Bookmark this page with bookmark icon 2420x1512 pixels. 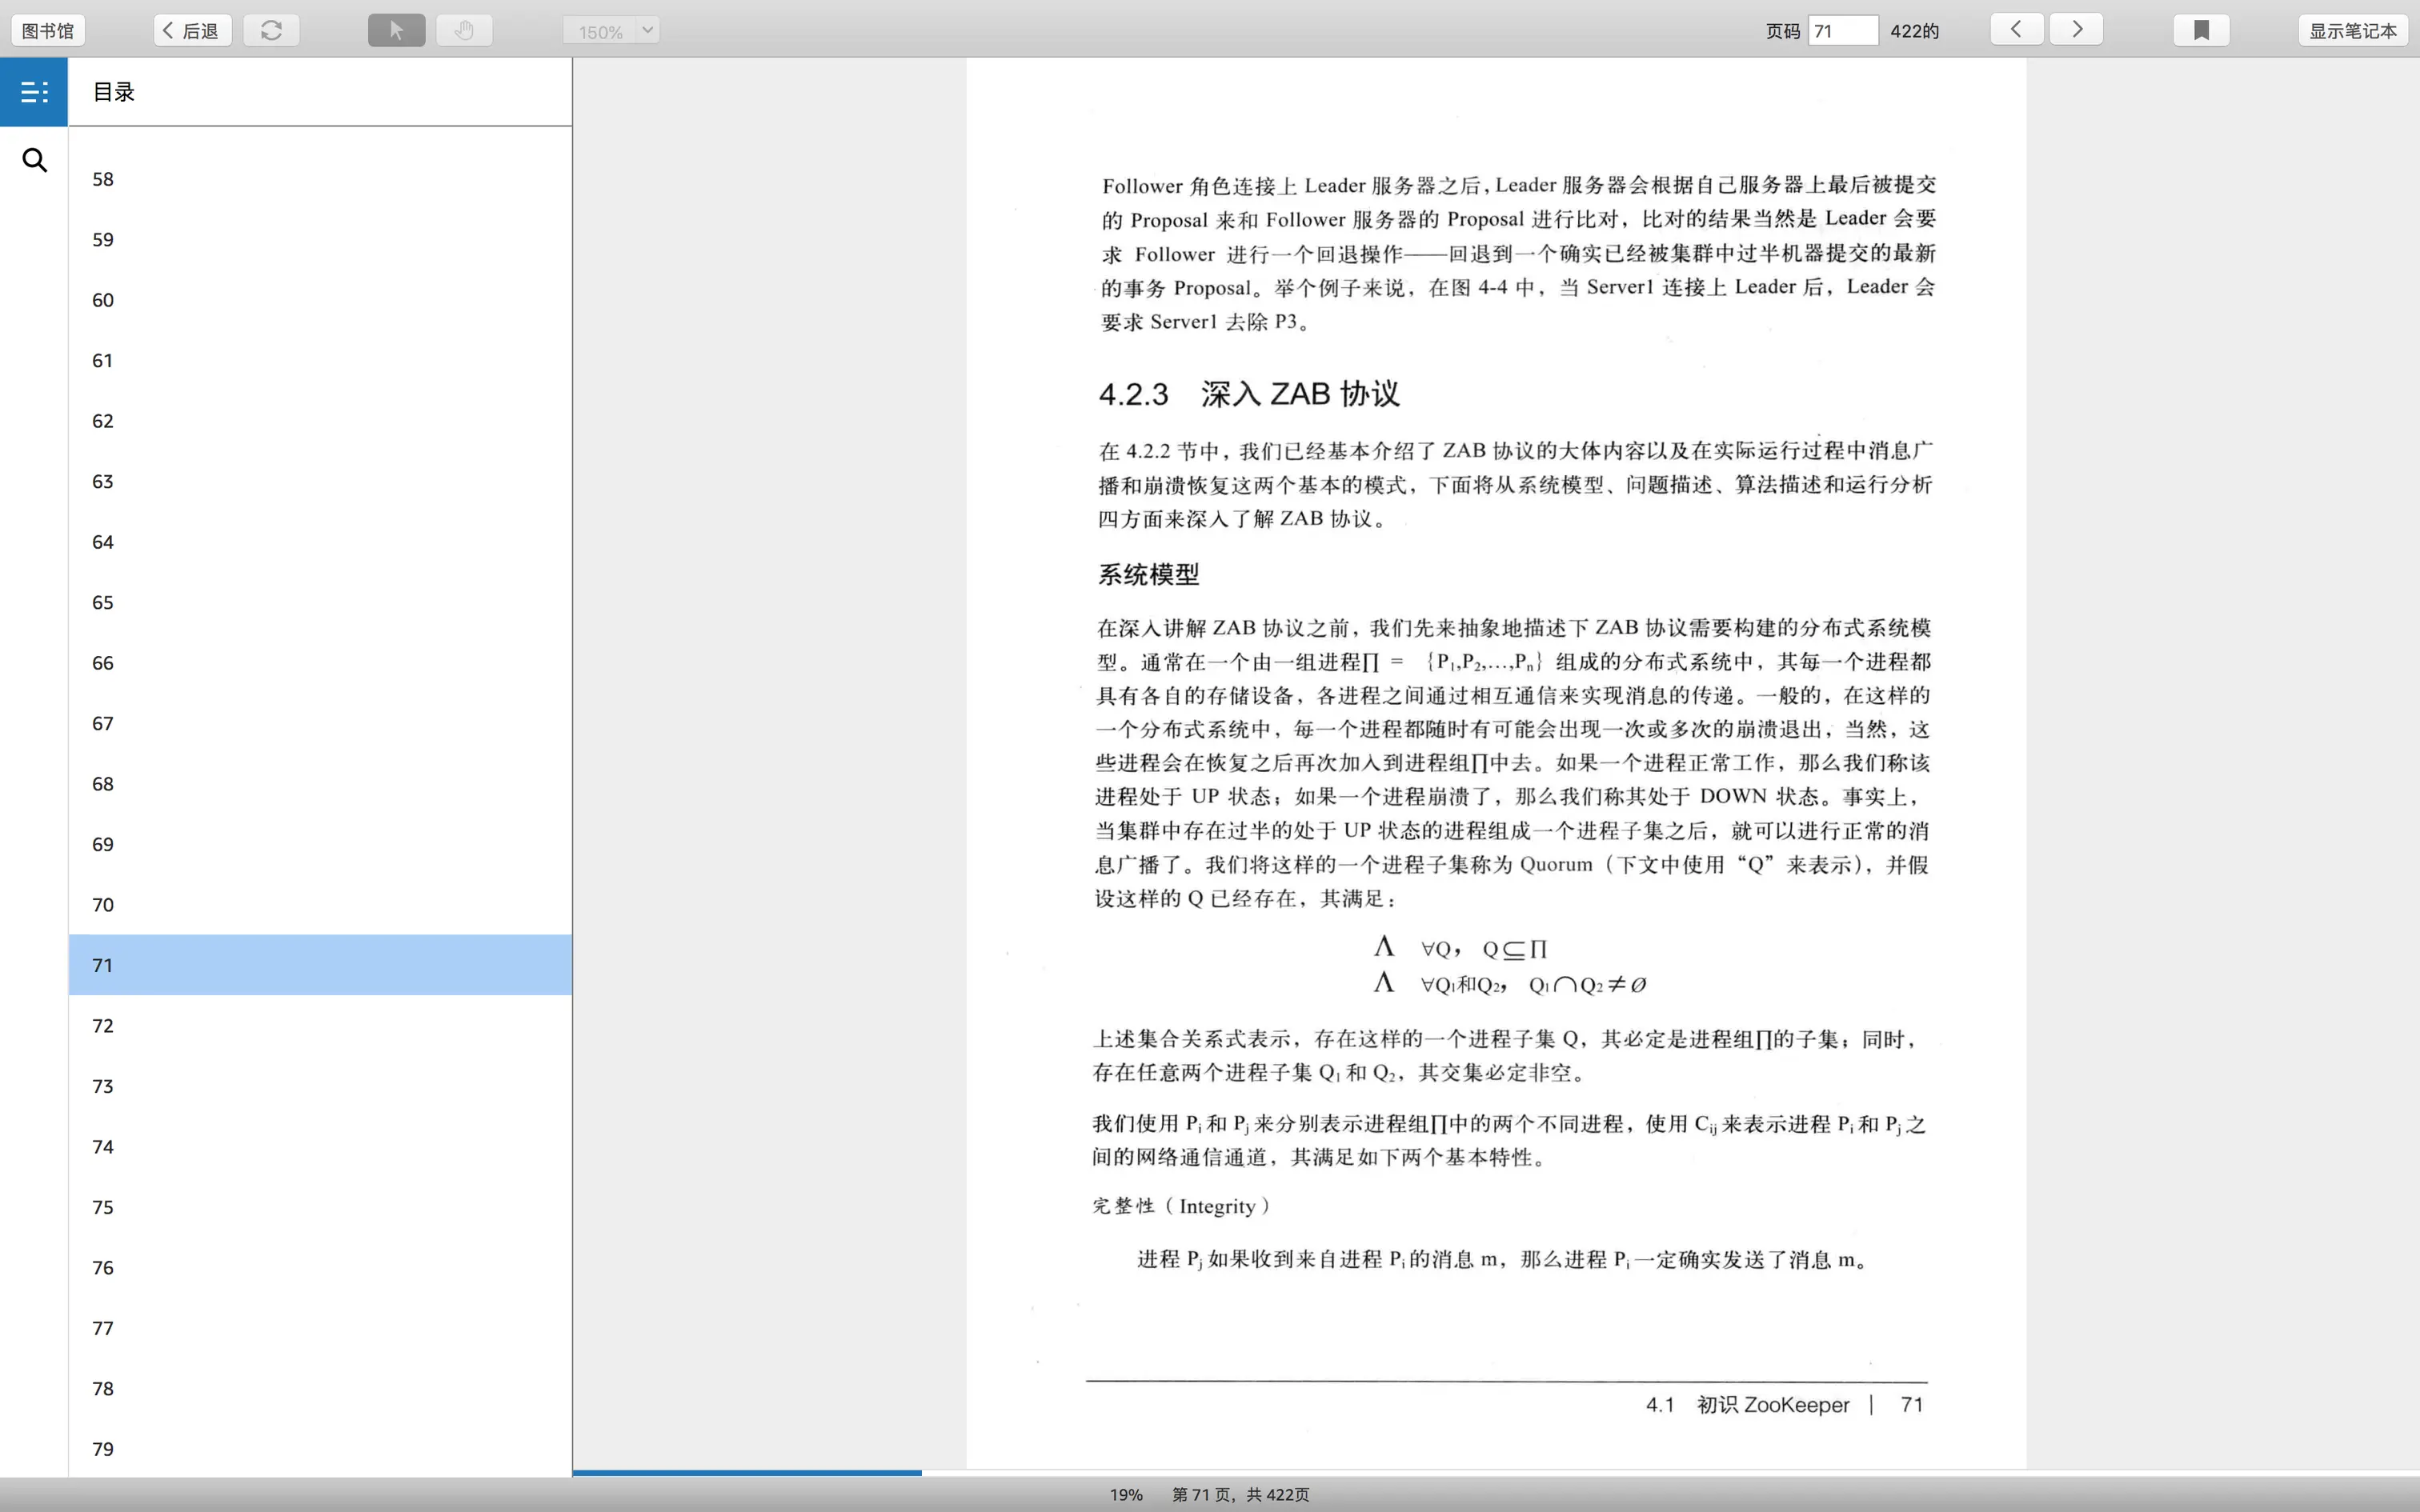pos(2201,30)
